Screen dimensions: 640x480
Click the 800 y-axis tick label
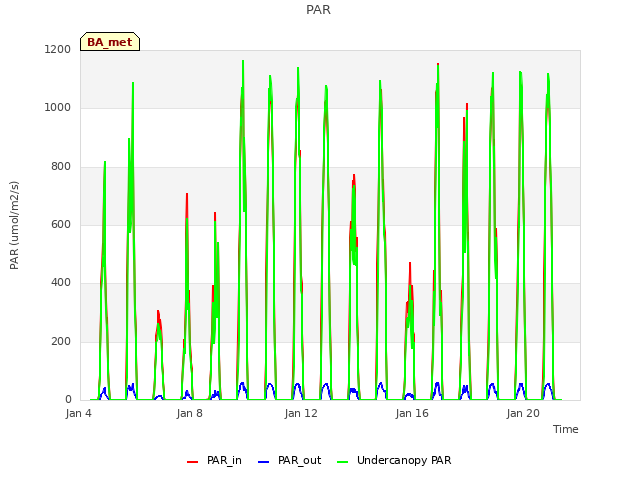coord(61,167)
